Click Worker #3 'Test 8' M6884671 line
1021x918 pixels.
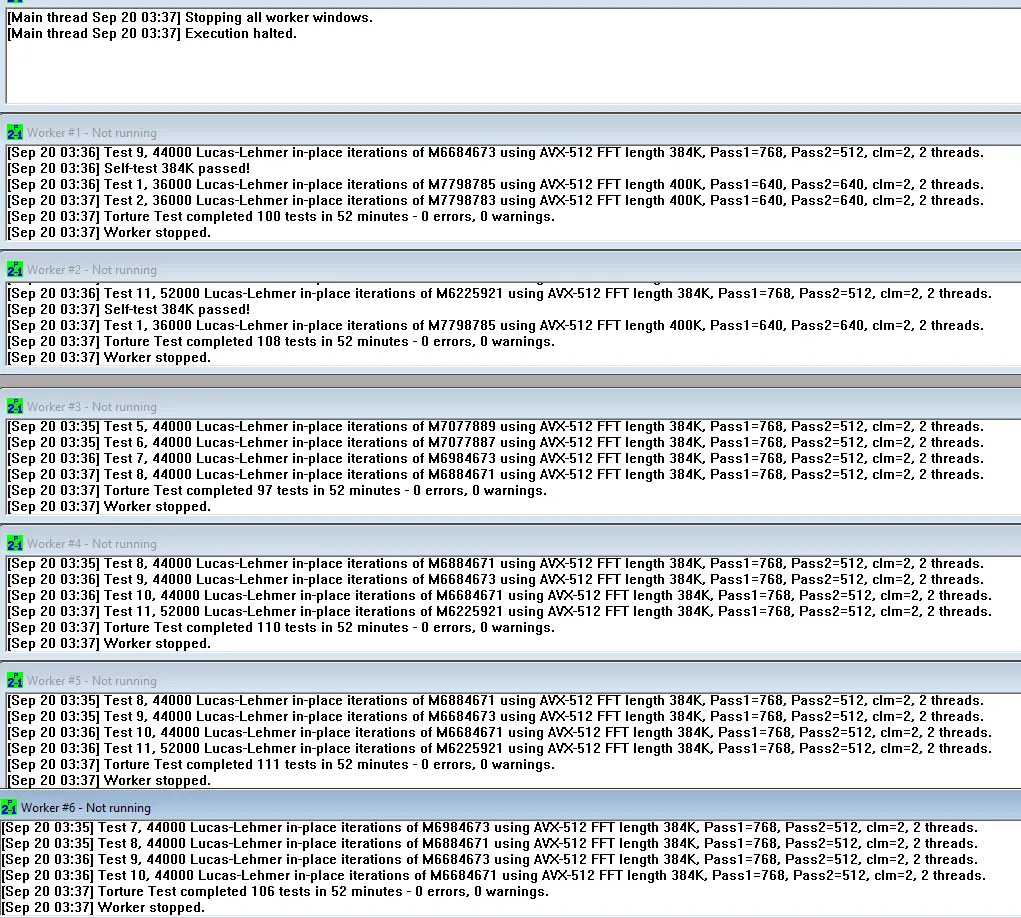[496, 474]
